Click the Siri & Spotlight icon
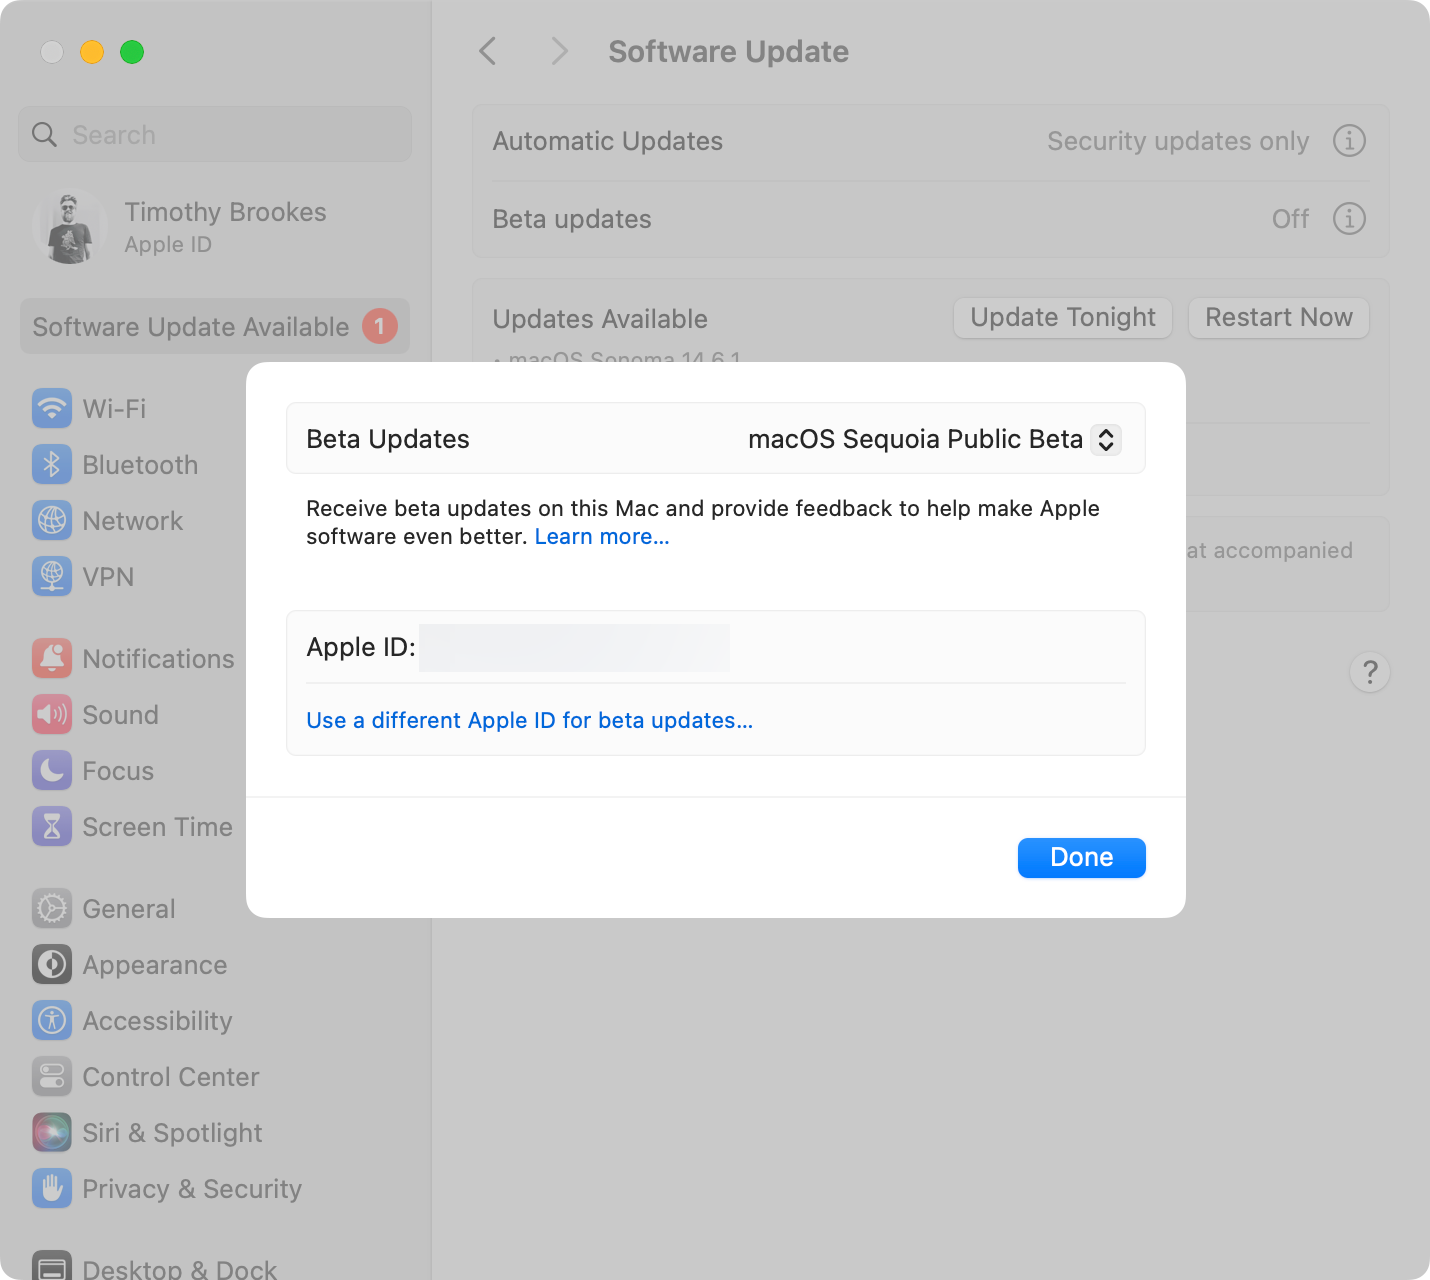The height and width of the screenshot is (1280, 1430). point(52,1132)
